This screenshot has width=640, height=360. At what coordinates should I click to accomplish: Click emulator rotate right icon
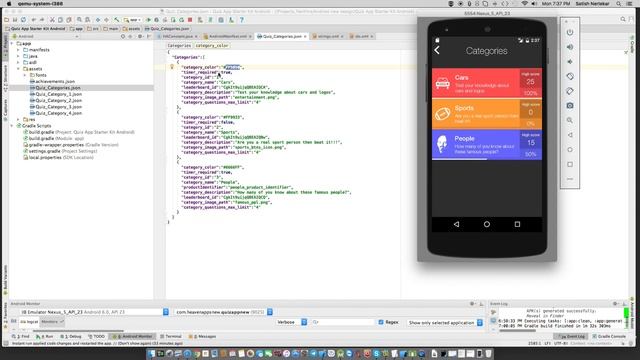click(570, 91)
